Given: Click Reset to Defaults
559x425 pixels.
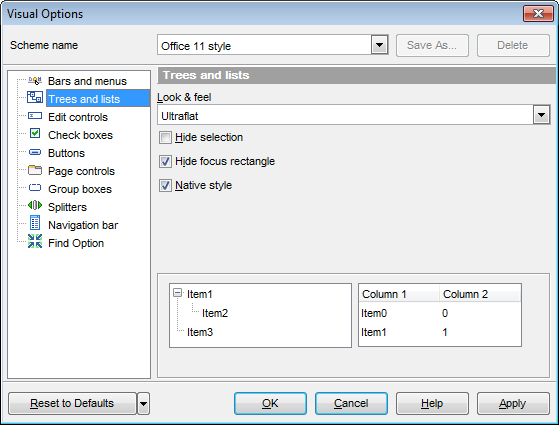Looking at the screenshot, I should 72,404.
